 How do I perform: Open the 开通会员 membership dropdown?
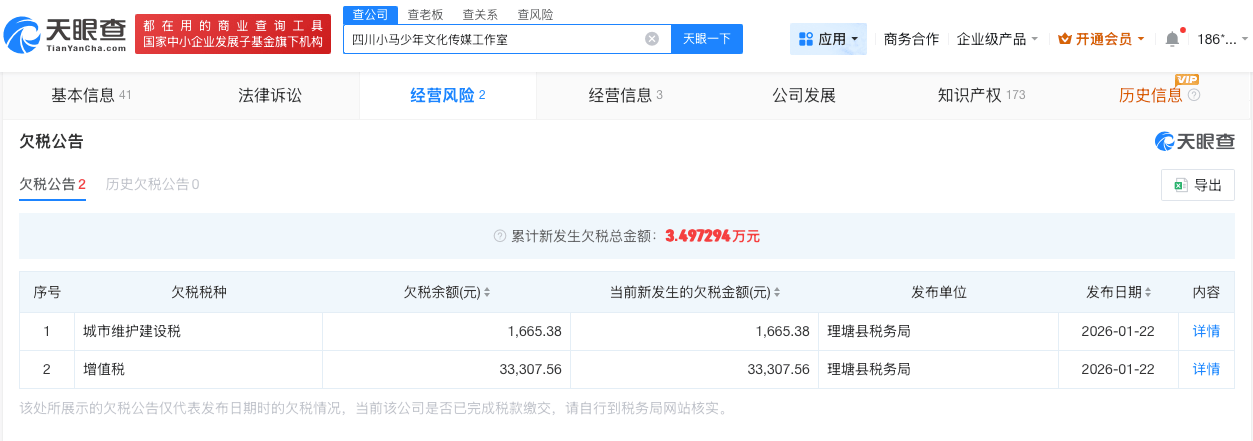(1101, 39)
